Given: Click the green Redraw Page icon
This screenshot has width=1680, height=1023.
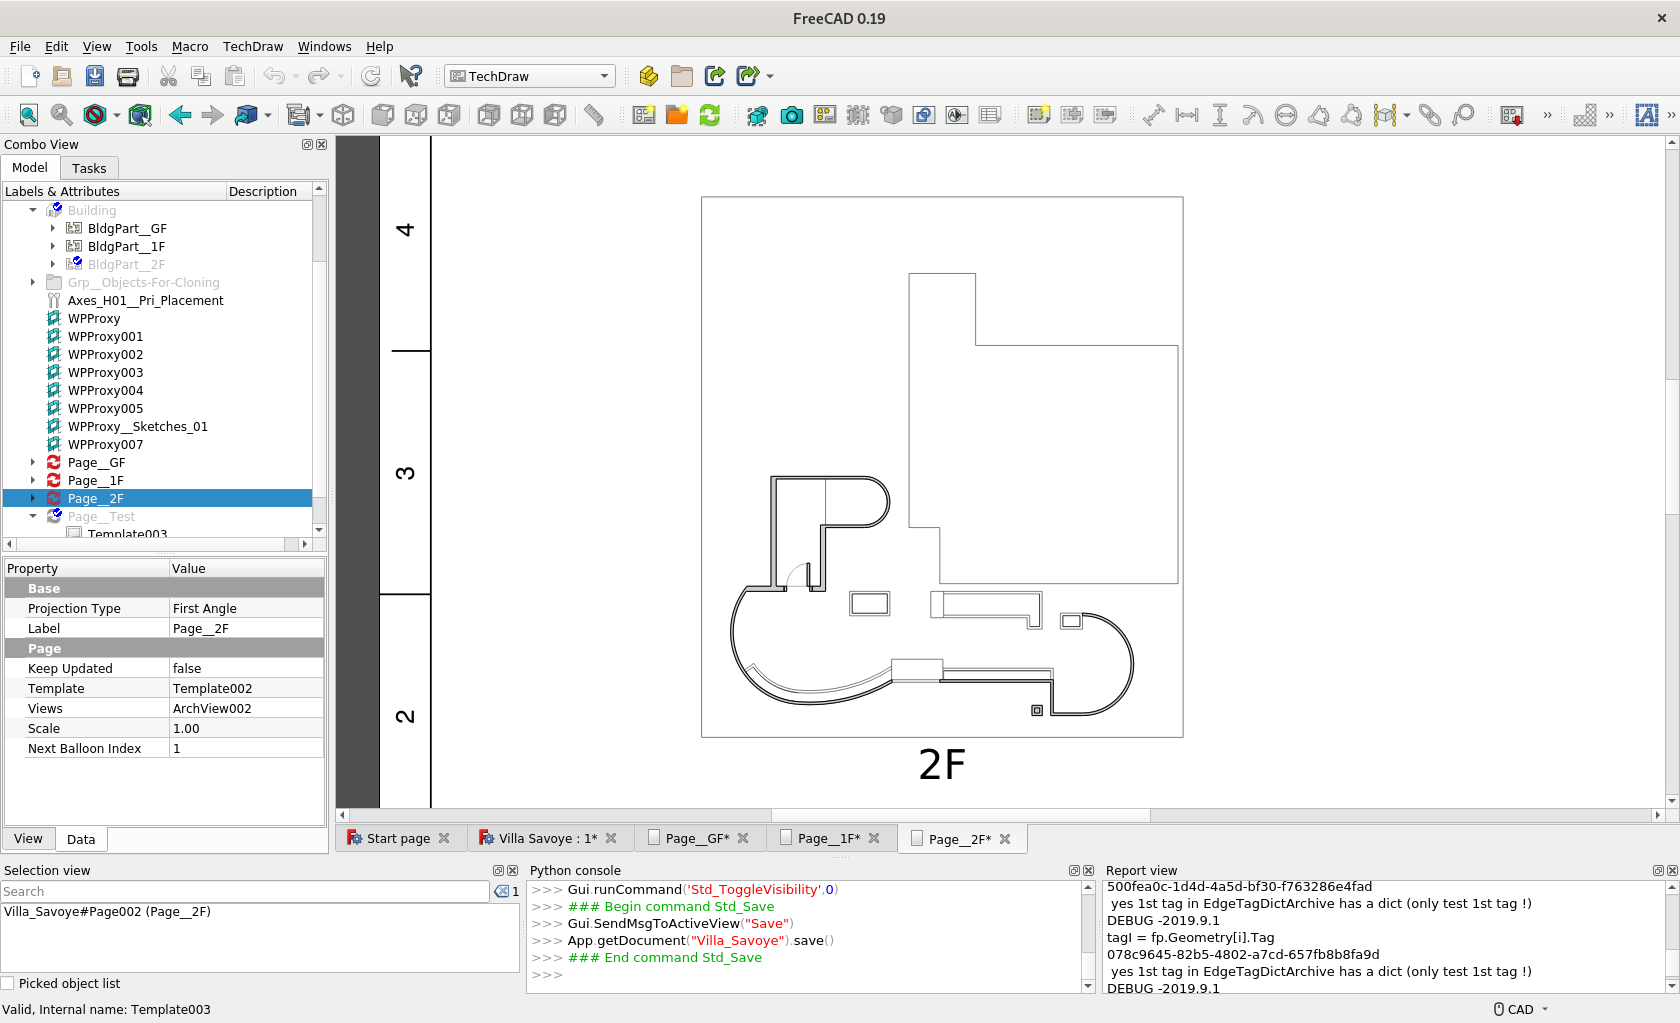Looking at the screenshot, I should 710,115.
